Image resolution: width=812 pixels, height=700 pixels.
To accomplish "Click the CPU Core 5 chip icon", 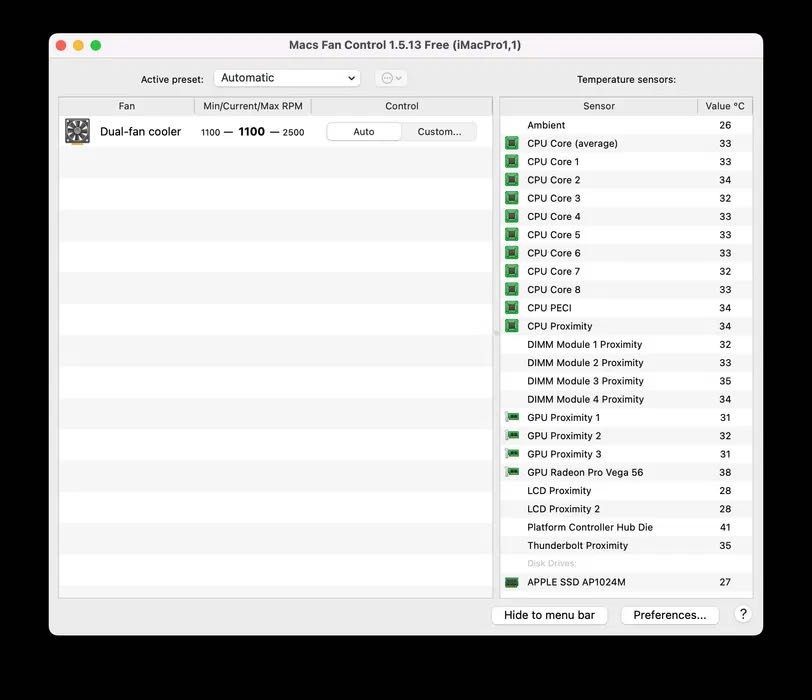I will pyautogui.click(x=512, y=235).
